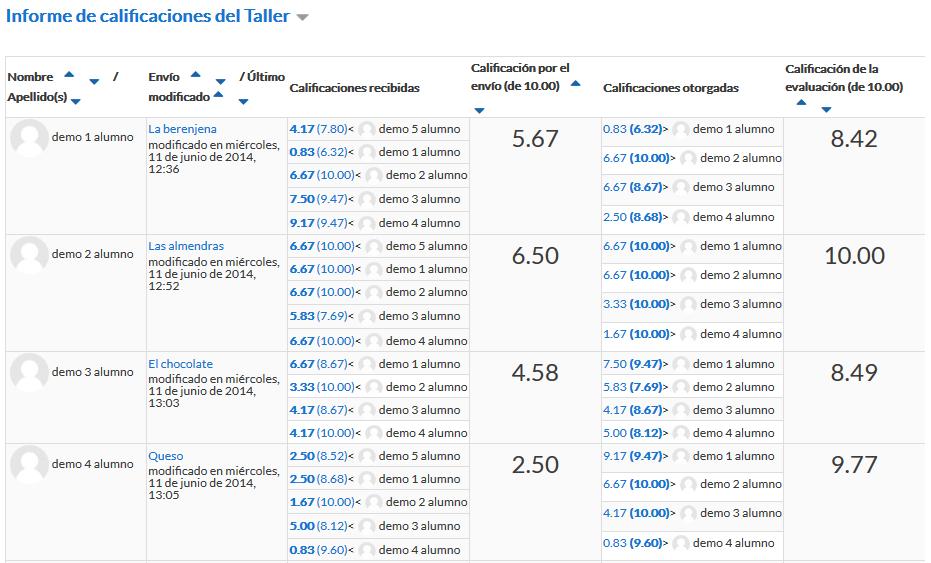This screenshot has height=563, width=931.
Task: Sort ascending by Calificación de la evaluación
Action: [x=802, y=102]
